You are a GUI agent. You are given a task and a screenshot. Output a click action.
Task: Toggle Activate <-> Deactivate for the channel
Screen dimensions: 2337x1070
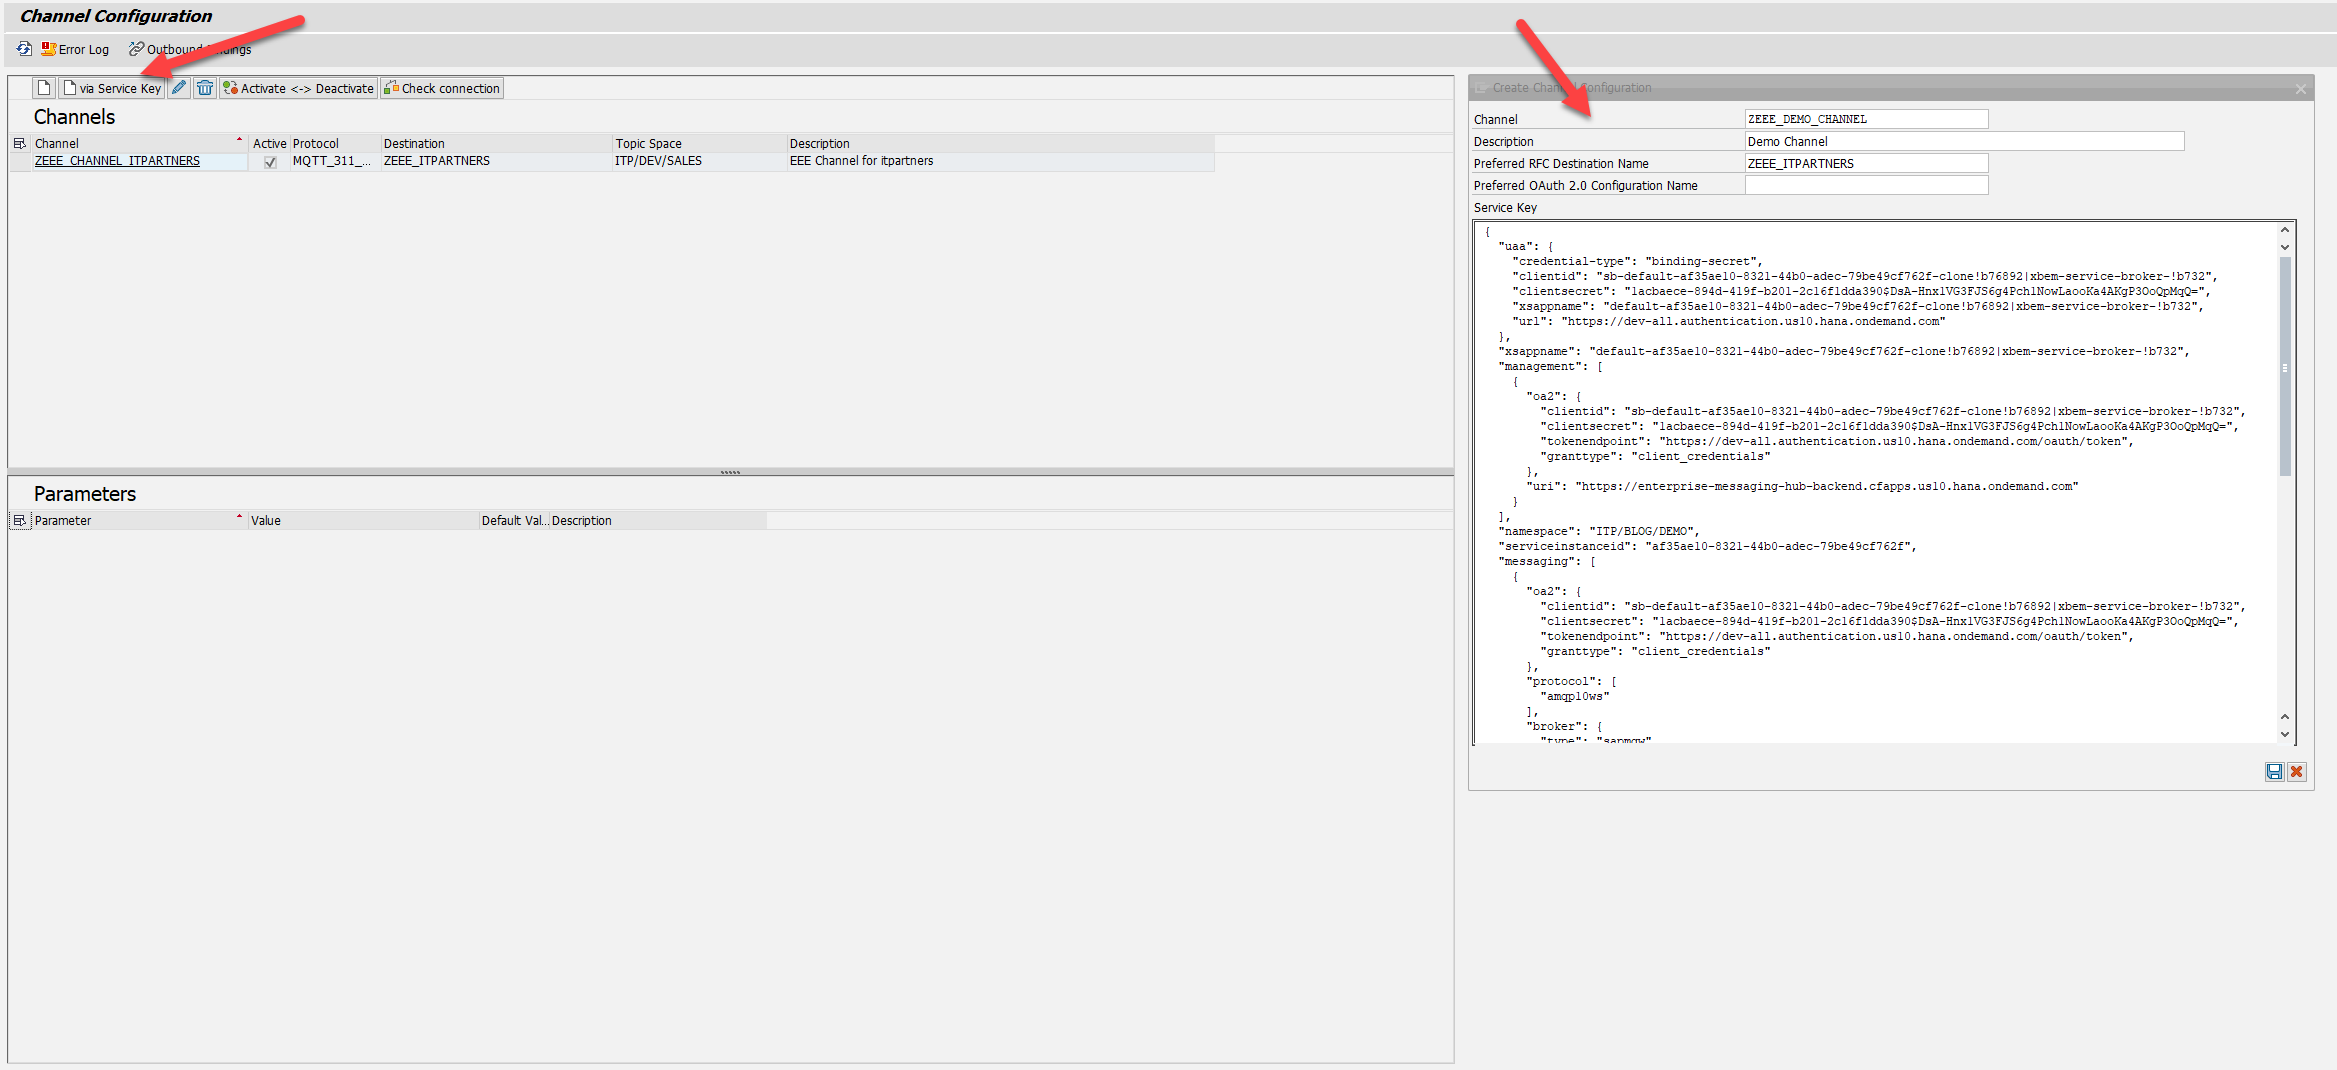(298, 88)
